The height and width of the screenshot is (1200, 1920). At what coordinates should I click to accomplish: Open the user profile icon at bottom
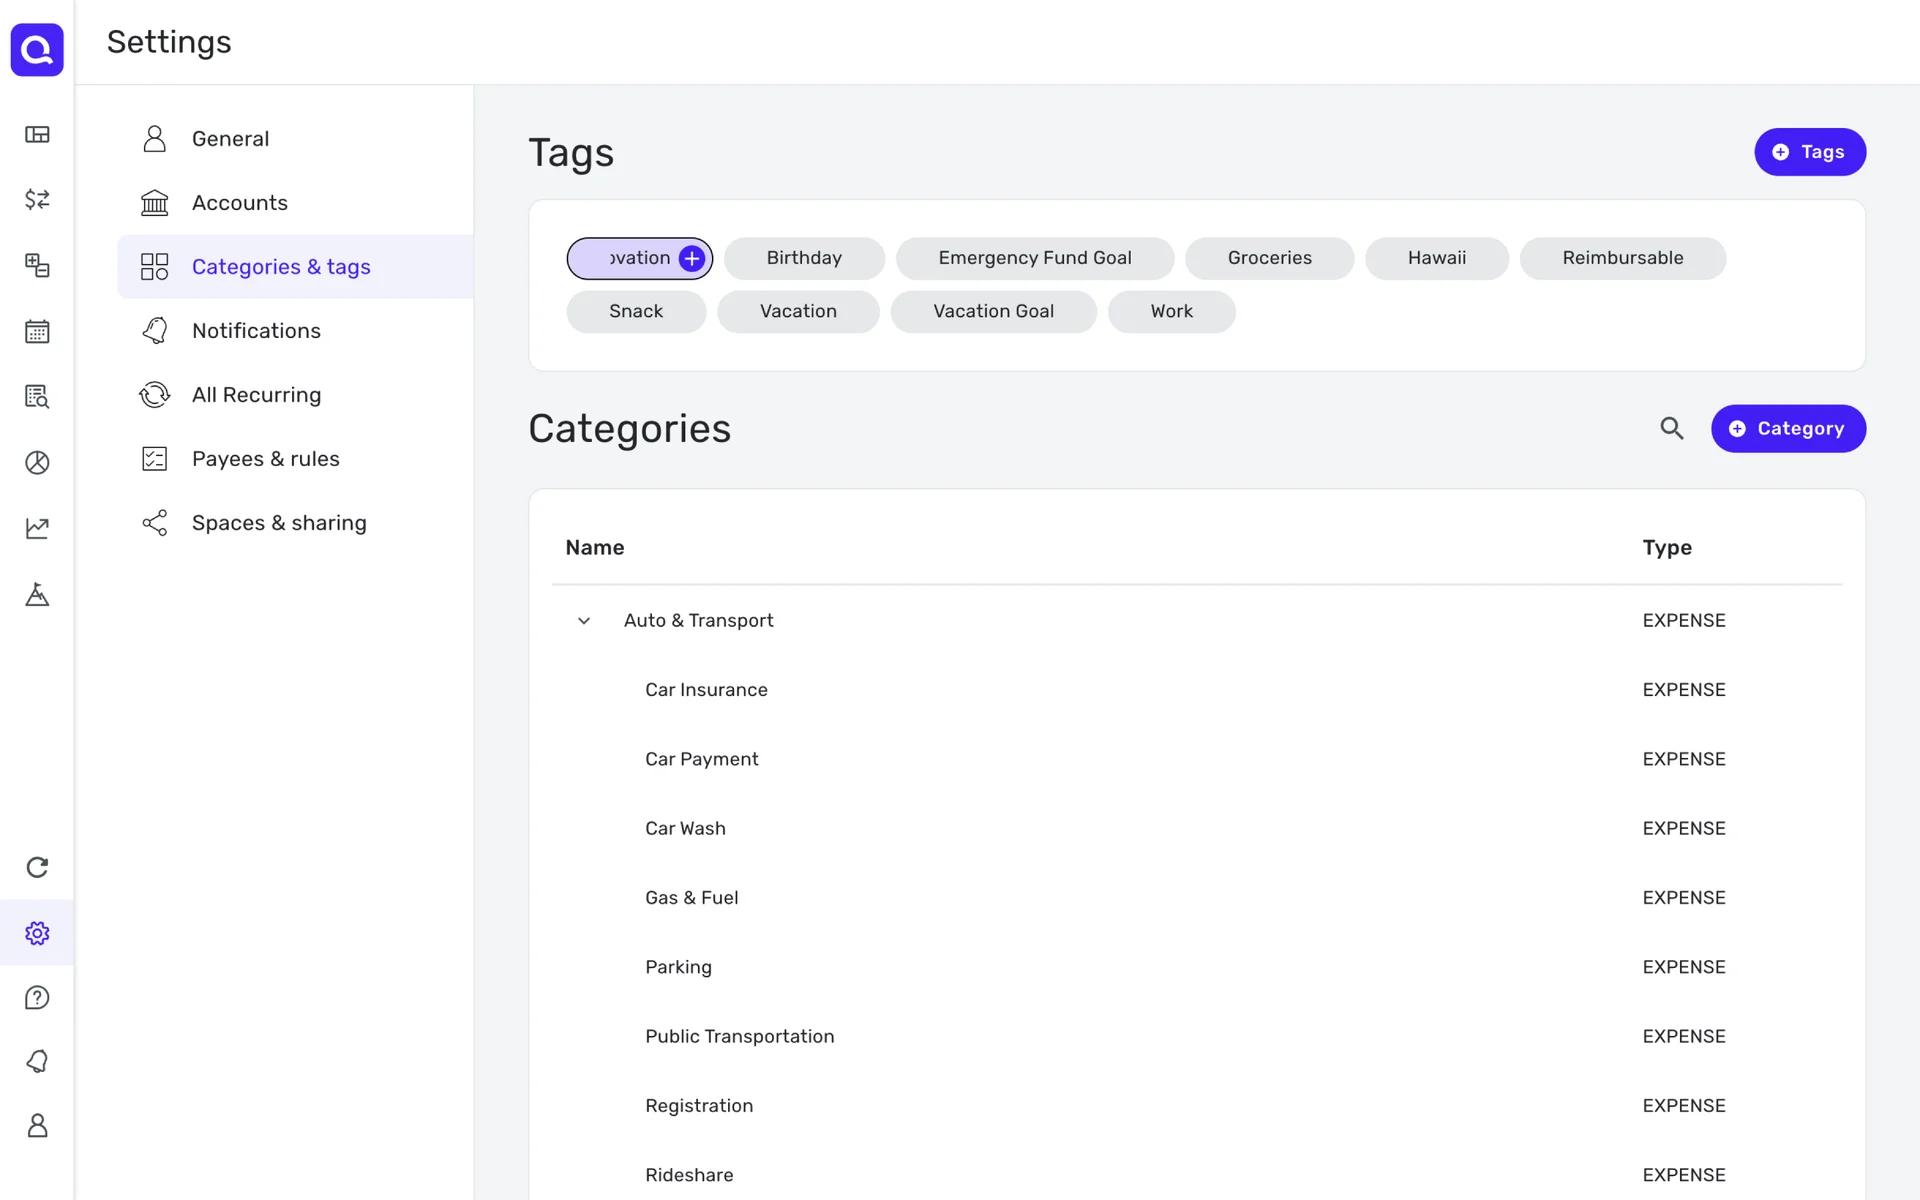[37, 1126]
